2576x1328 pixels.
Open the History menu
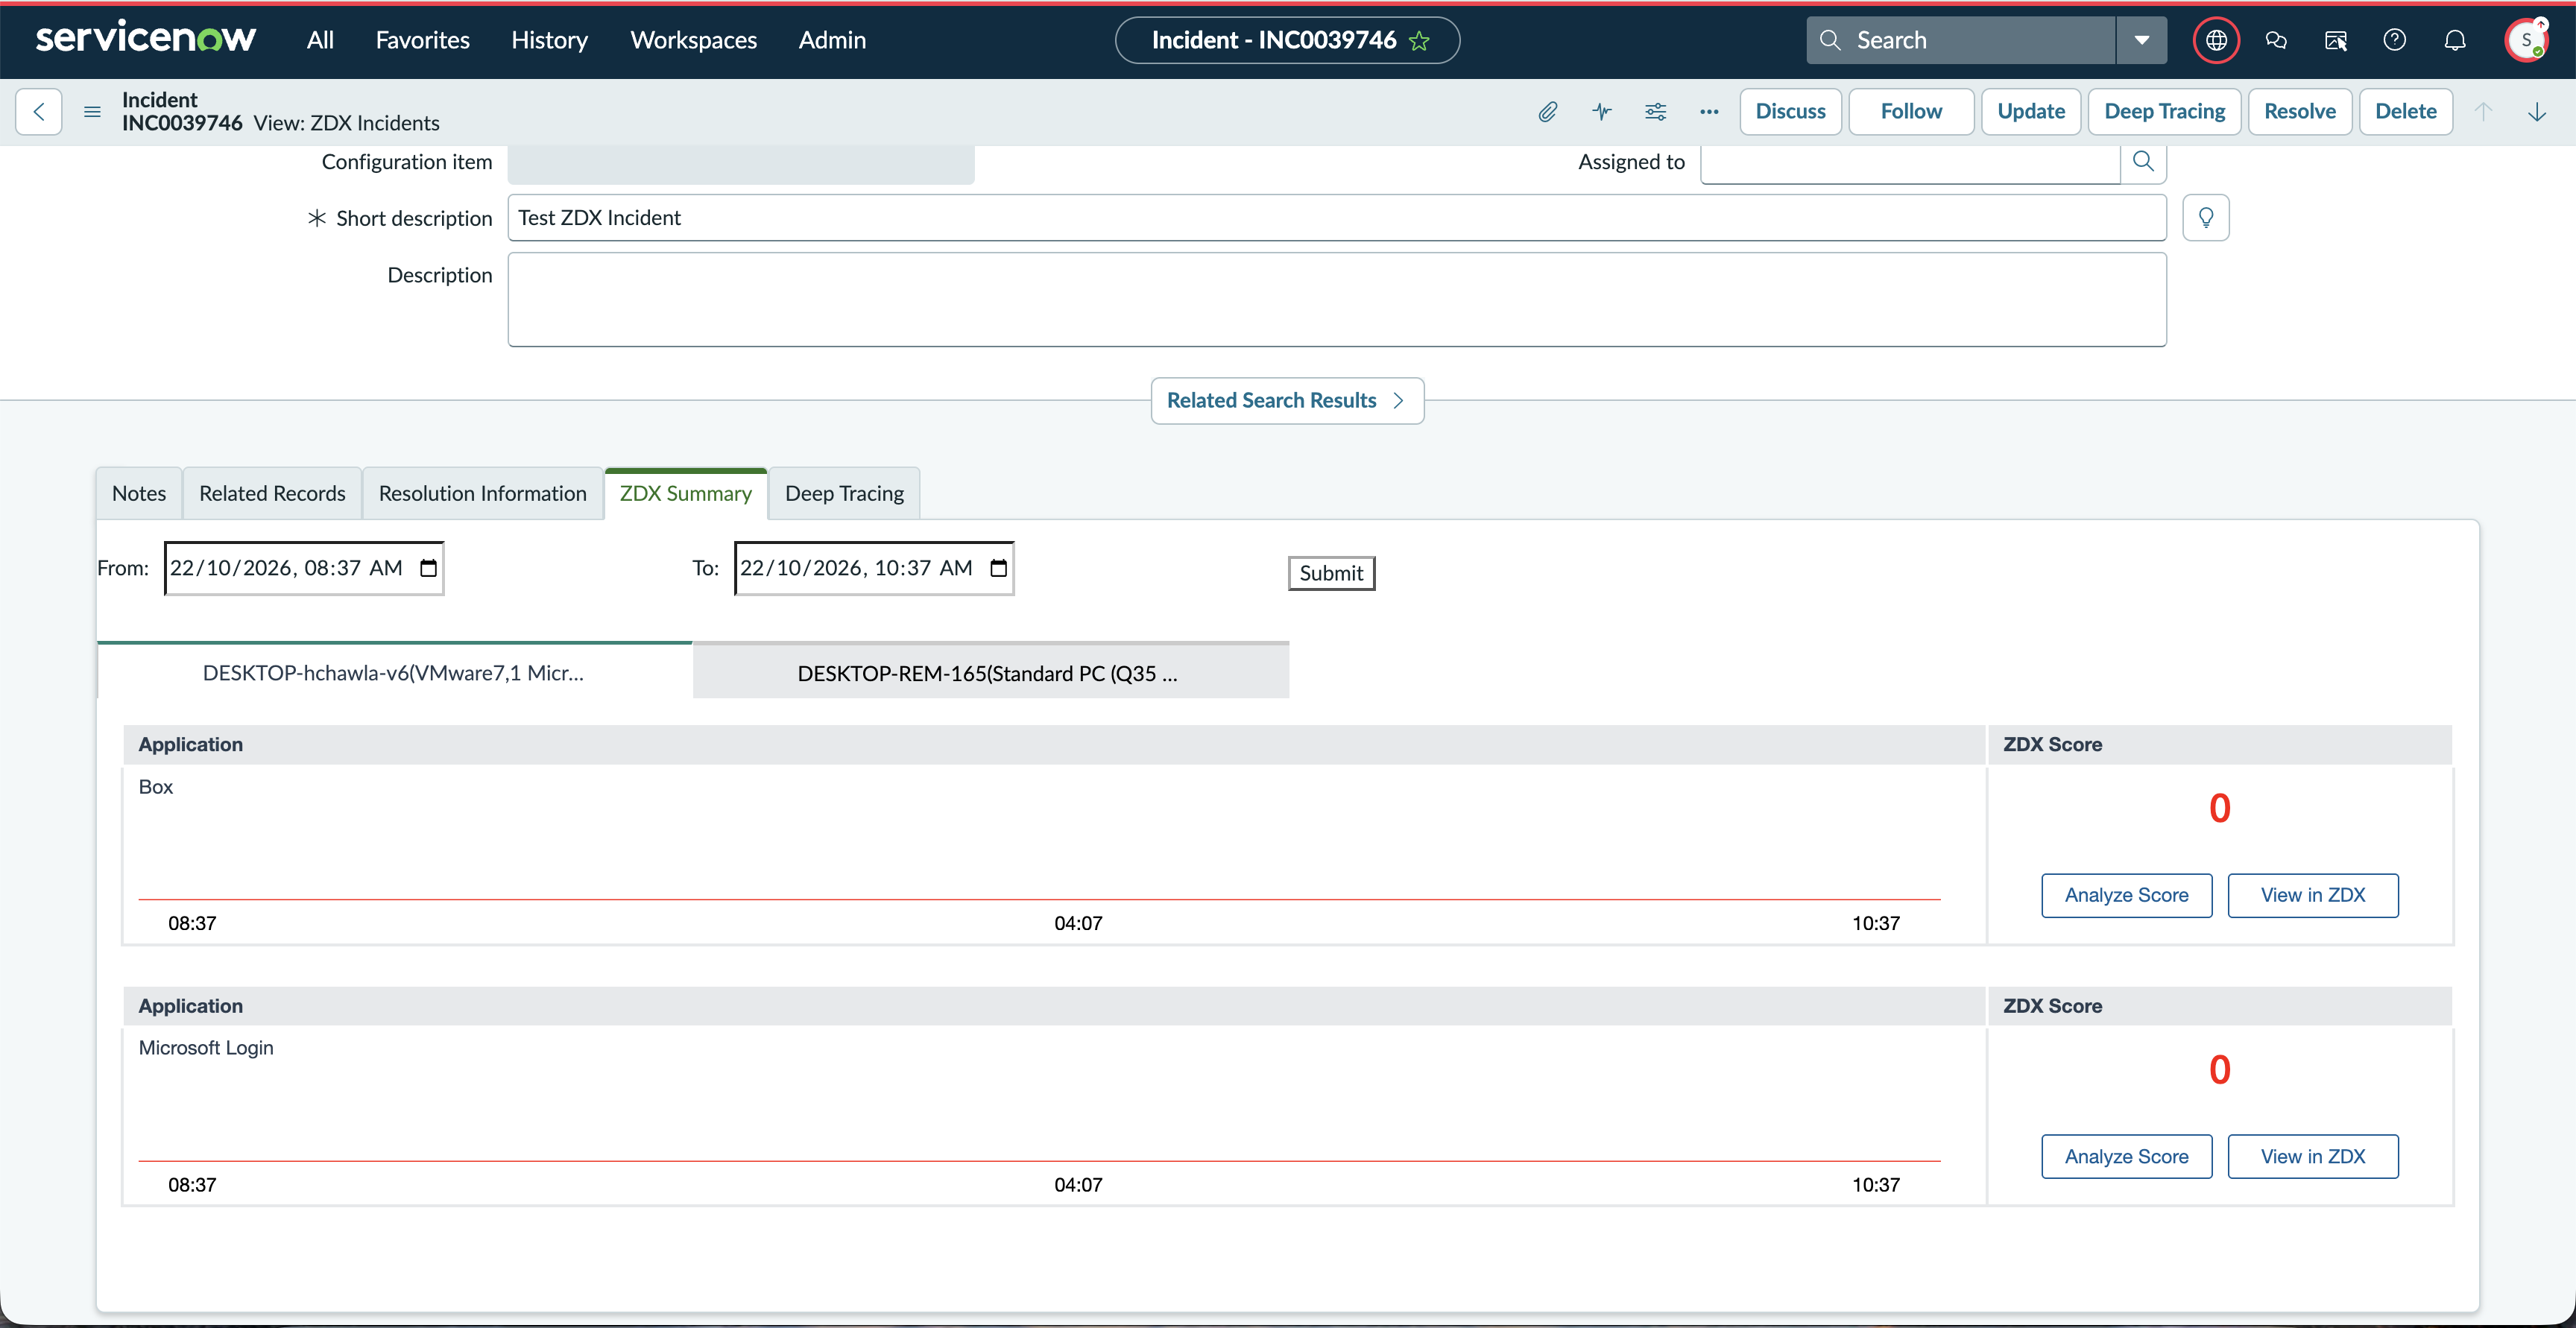point(549,40)
